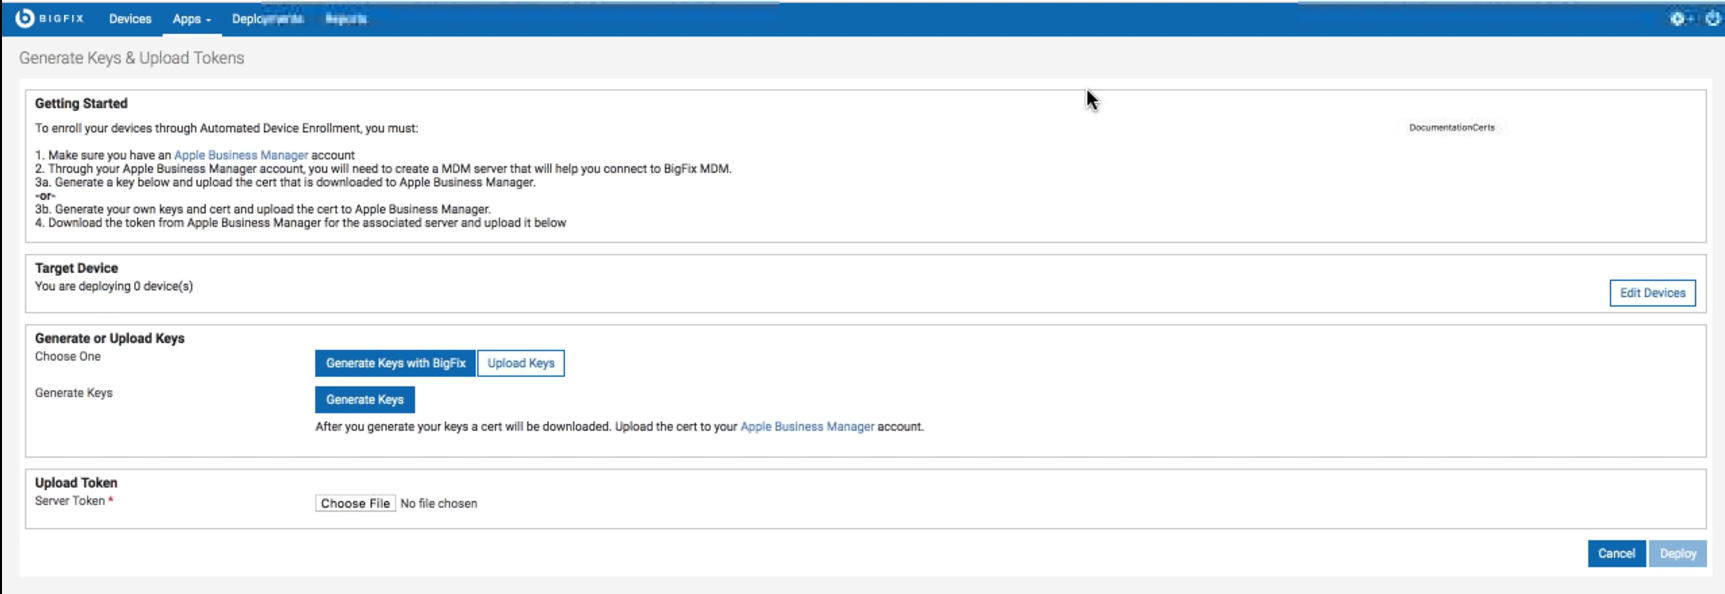Open Apple Business Manager link below Generate Keys
This screenshot has height=594, width=1725.
[807, 426]
